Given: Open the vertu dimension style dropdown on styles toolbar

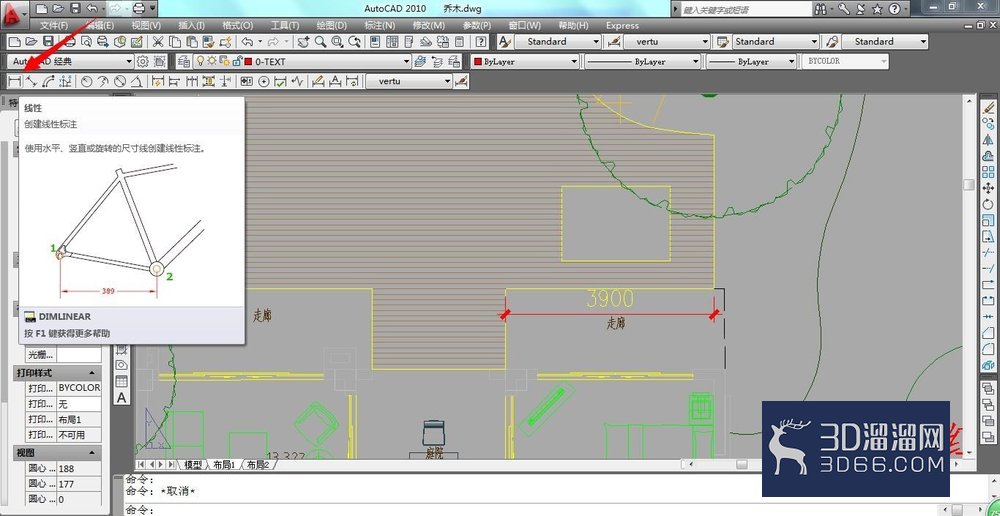Looking at the screenshot, I should 666,41.
